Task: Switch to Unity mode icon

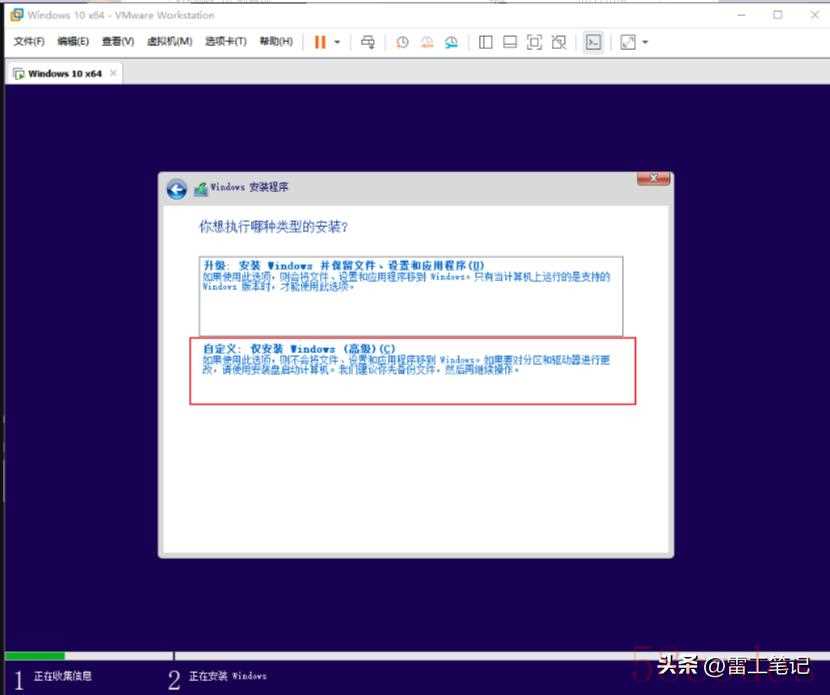Action: [x=559, y=42]
